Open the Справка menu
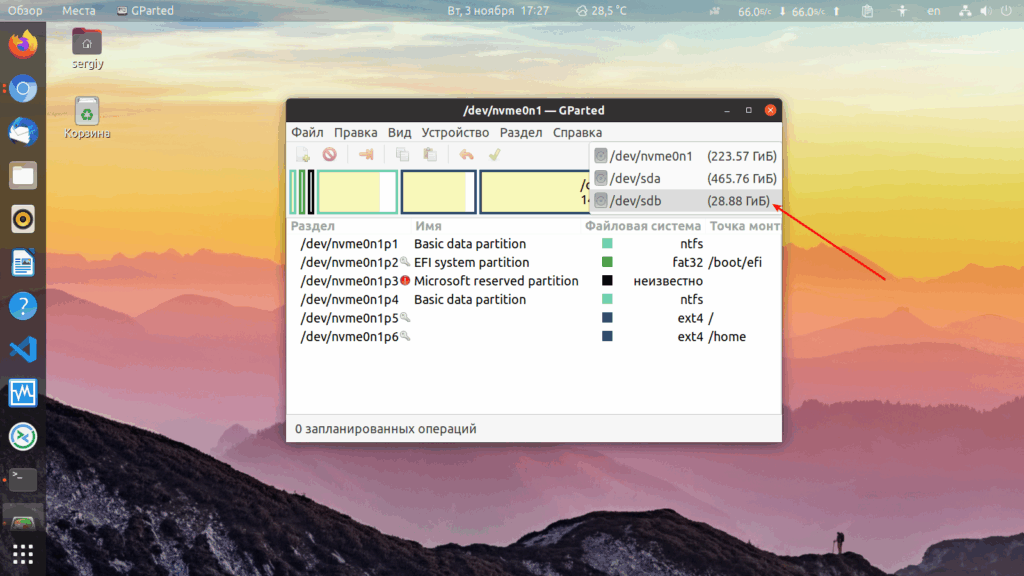The height and width of the screenshot is (576, 1024). point(577,133)
